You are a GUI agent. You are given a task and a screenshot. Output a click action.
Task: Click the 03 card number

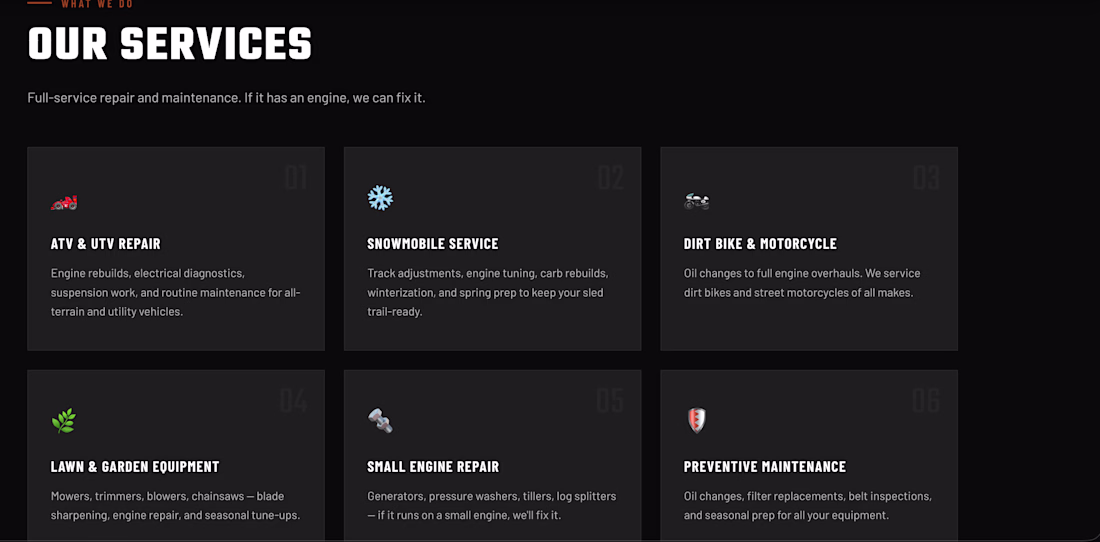pos(927,178)
